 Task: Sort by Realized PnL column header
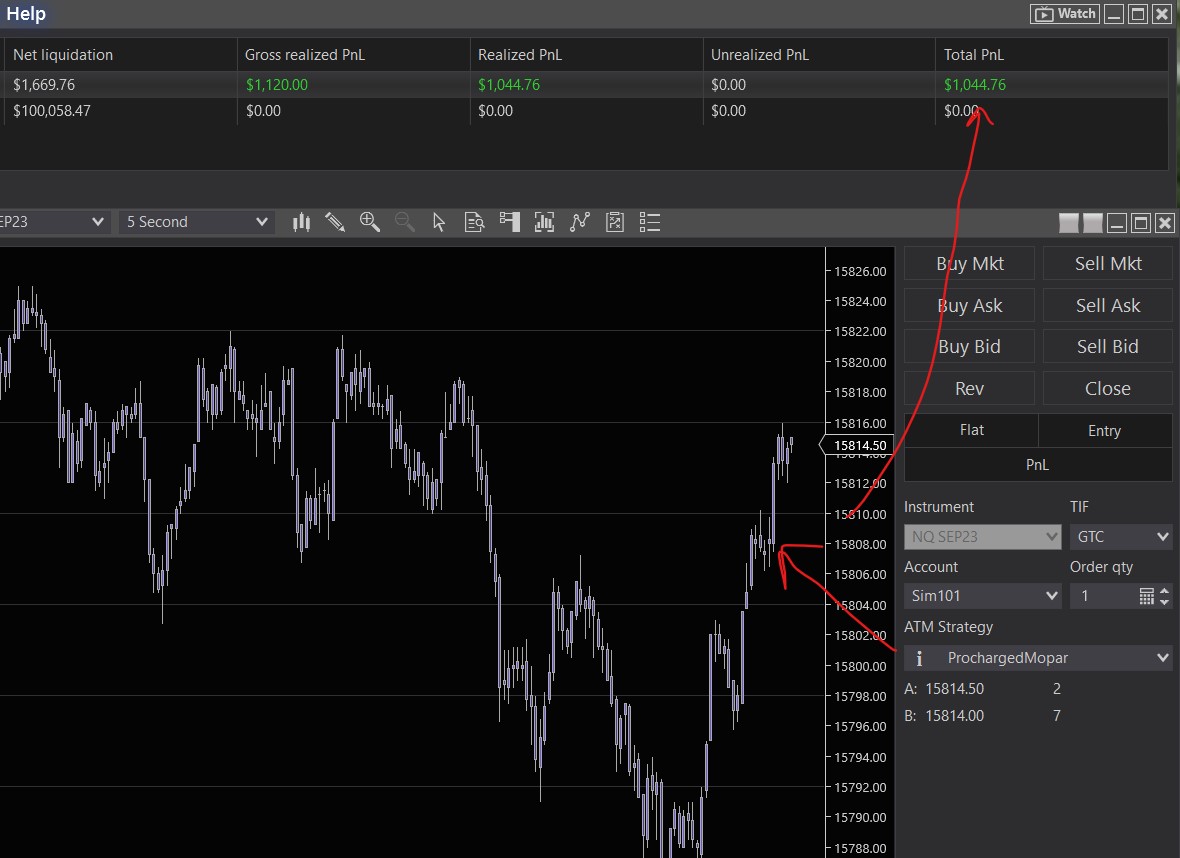[586, 55]
